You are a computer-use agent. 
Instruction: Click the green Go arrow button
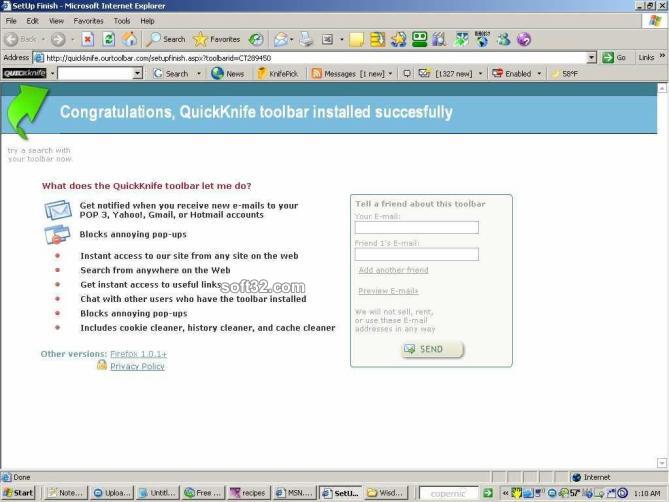[x=614, y=57]
